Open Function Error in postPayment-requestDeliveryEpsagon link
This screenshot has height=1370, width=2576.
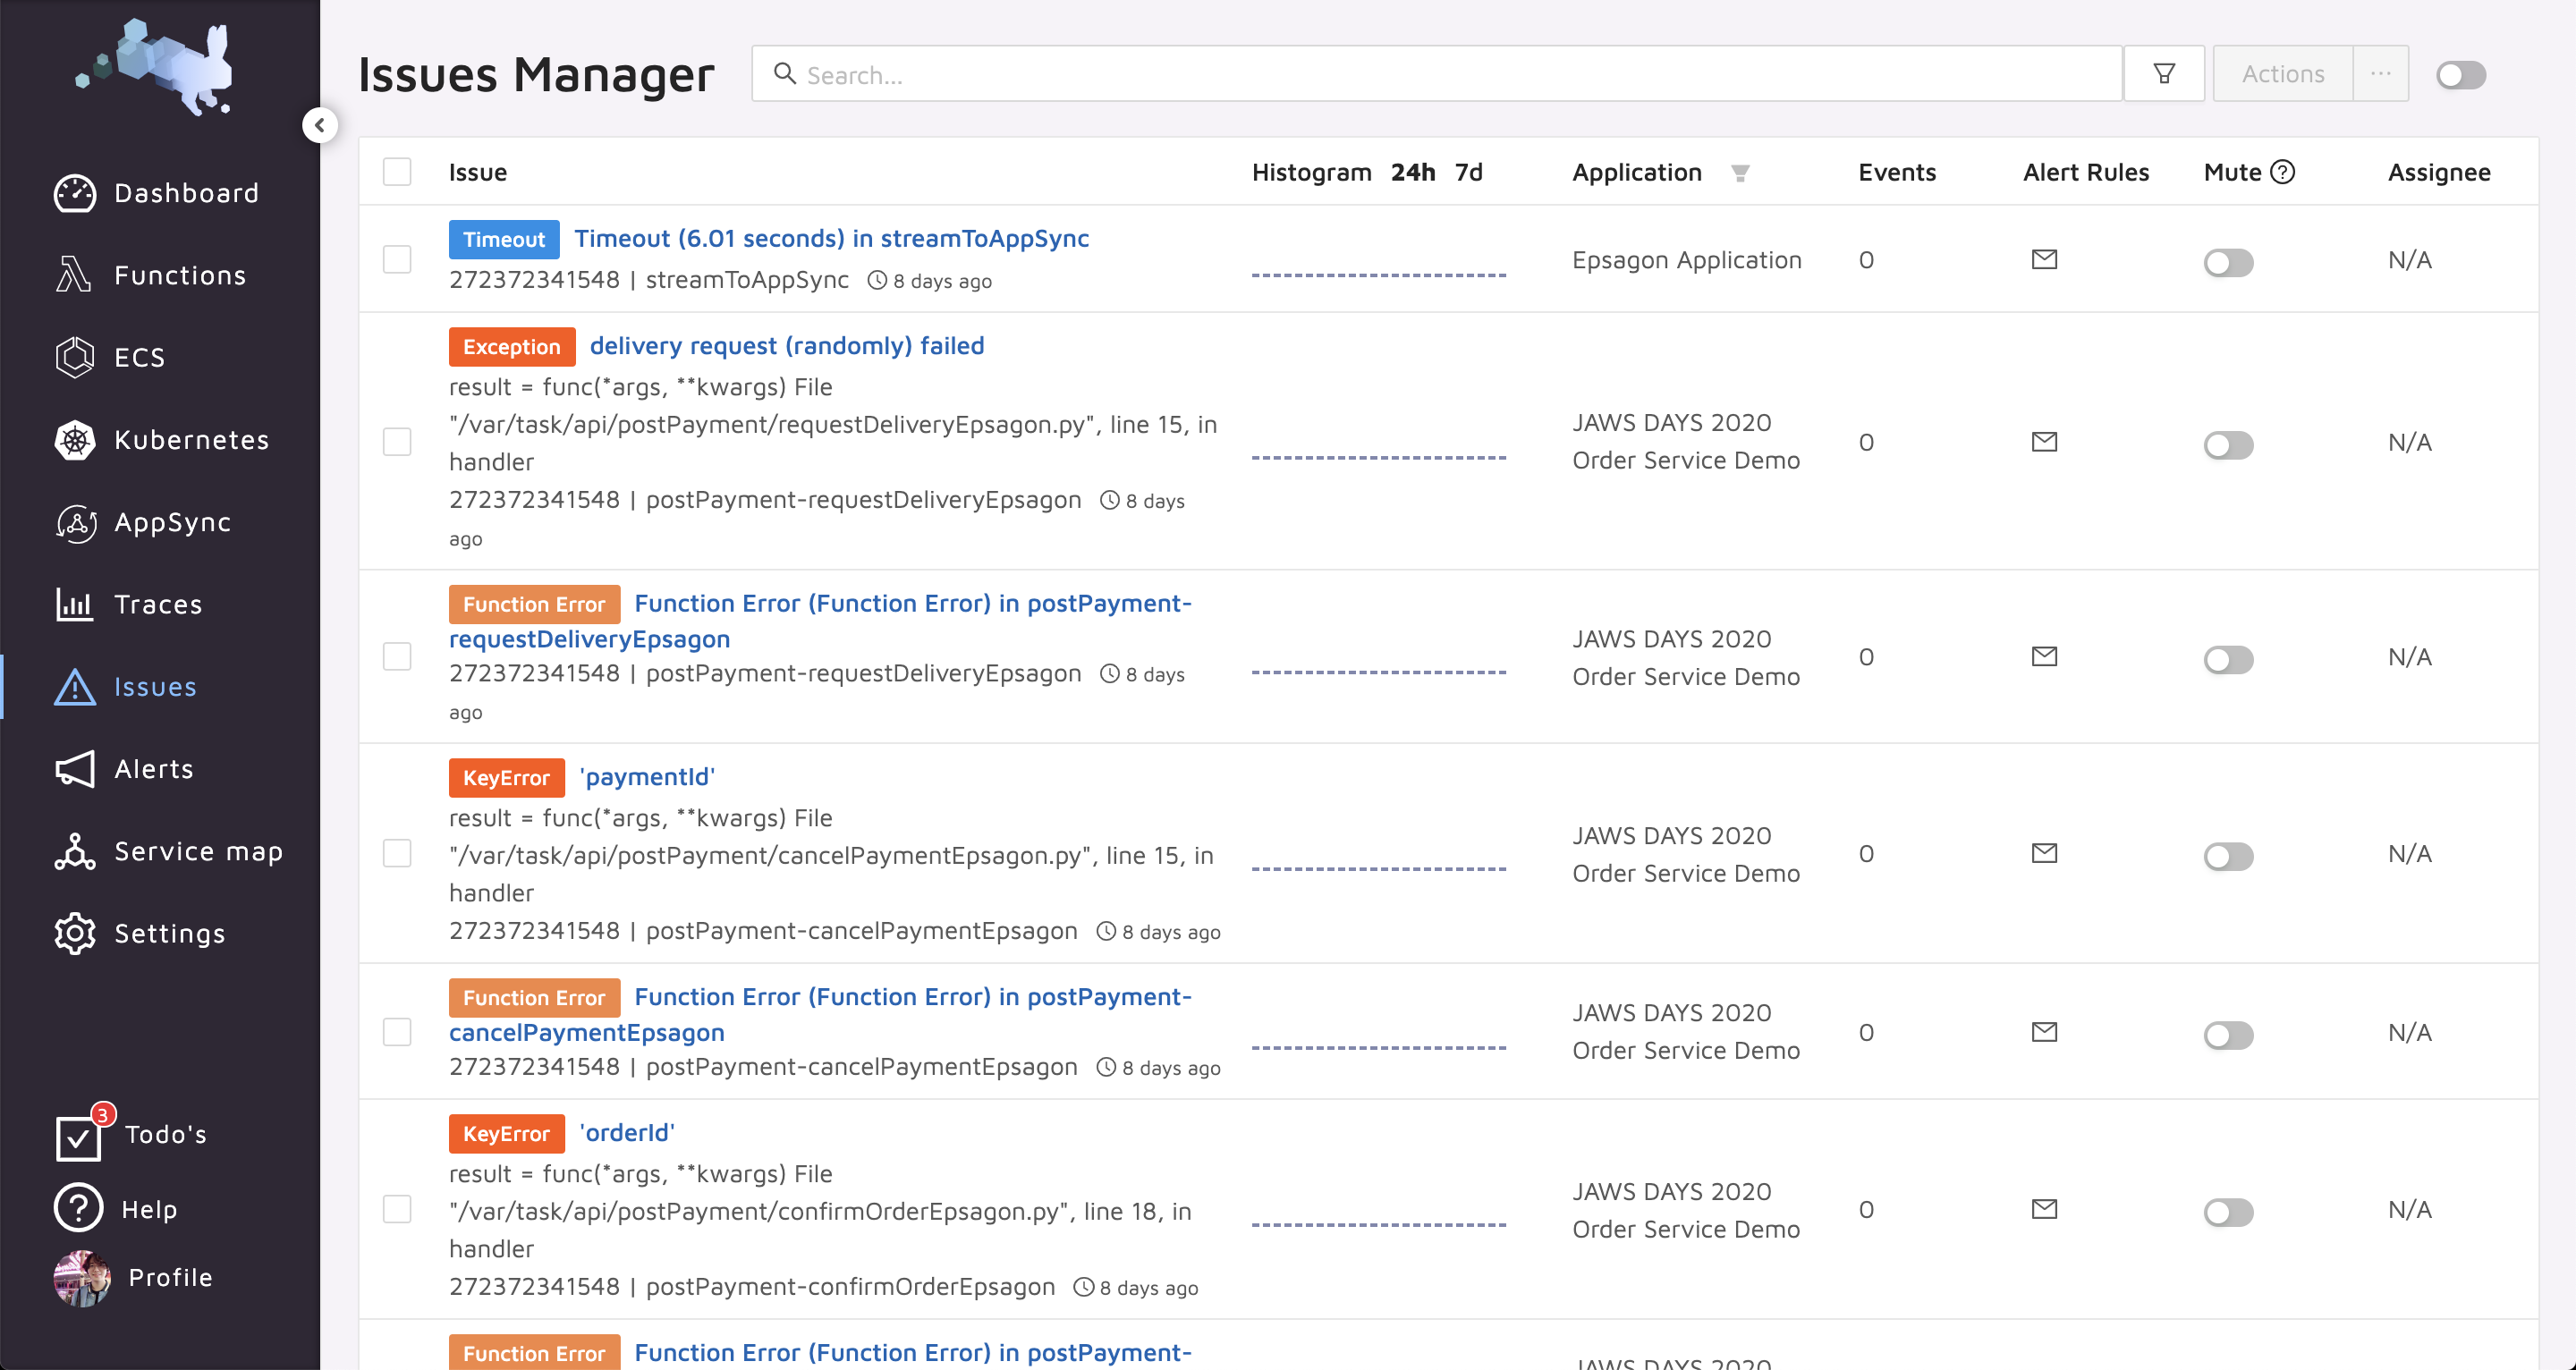point(820,620)
